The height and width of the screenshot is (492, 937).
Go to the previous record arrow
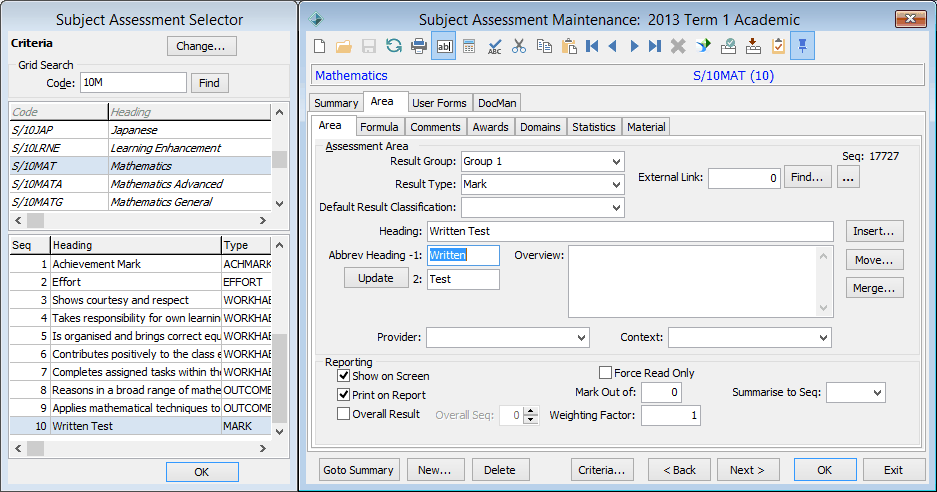pos(613,46)
